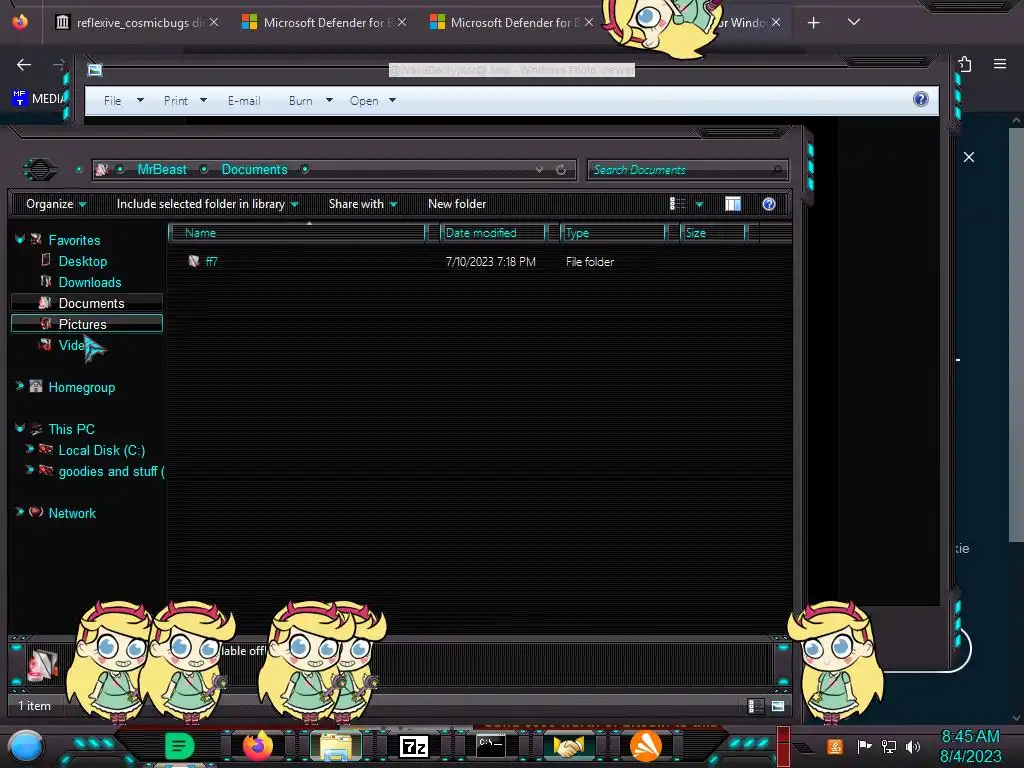
Task: List all Firefox tabs chevron
Action: coord(854,22)
